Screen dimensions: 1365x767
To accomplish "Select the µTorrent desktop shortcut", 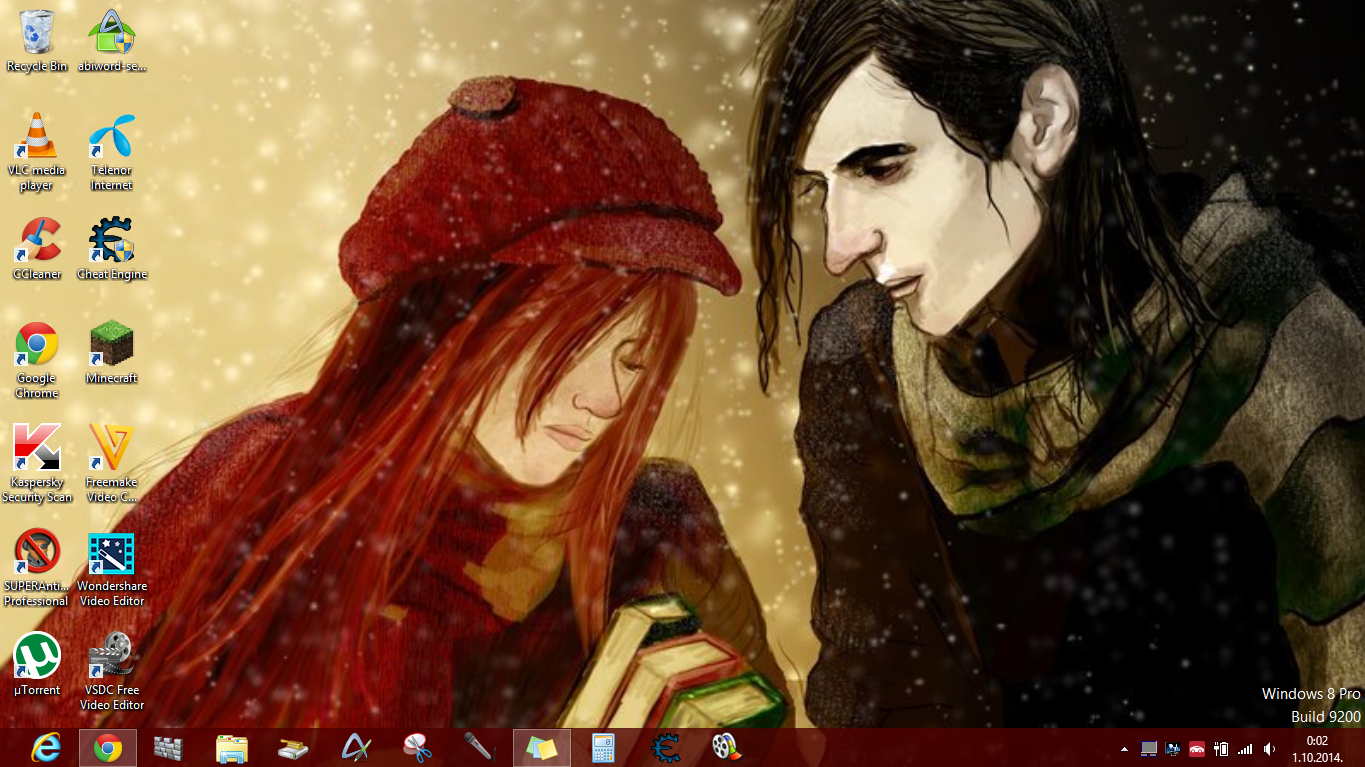I will pyautogui.click(x=37, y=665).
